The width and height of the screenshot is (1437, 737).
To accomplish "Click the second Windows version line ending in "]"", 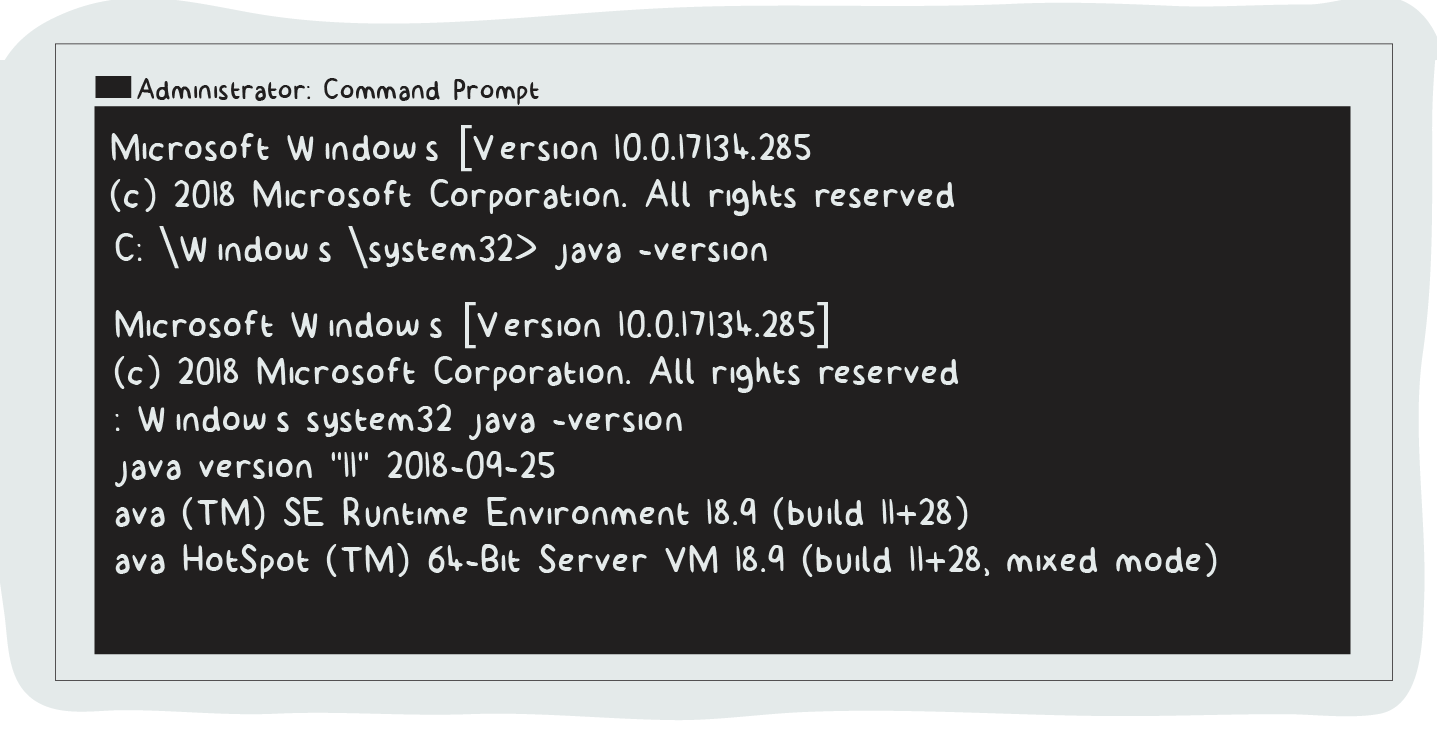I will pos(476,328).
